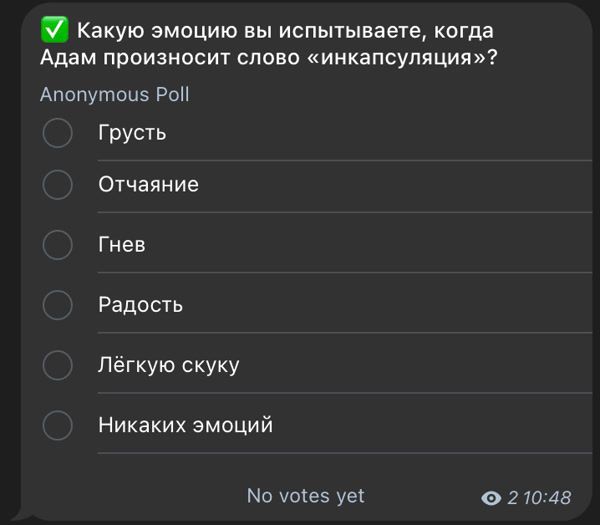Mark the radio circle beside Лёгкую скуку
This screenshot has width=600, height=525.
pos(58,365)
